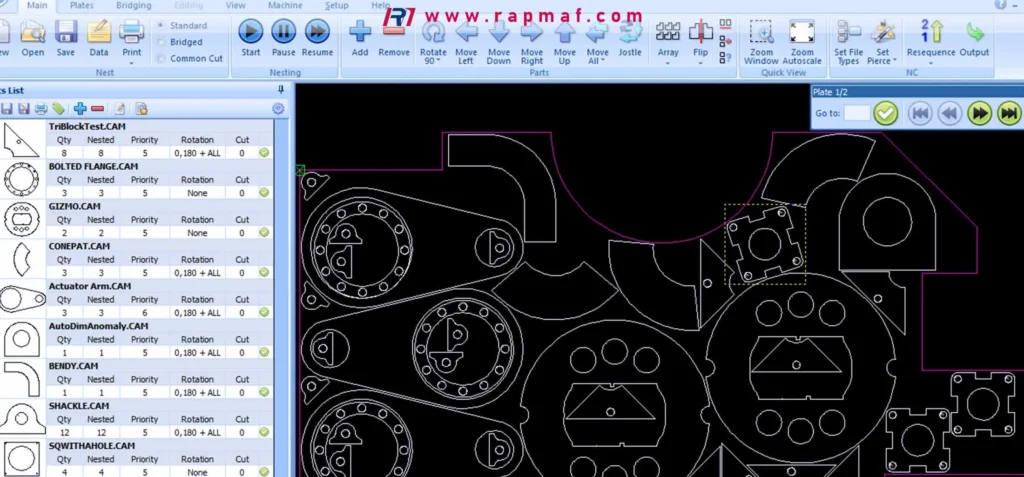Screen dimensions: 1024x477
Task: Toggle green check for Actuator Arm.CAM row
Action: (264, 312)
